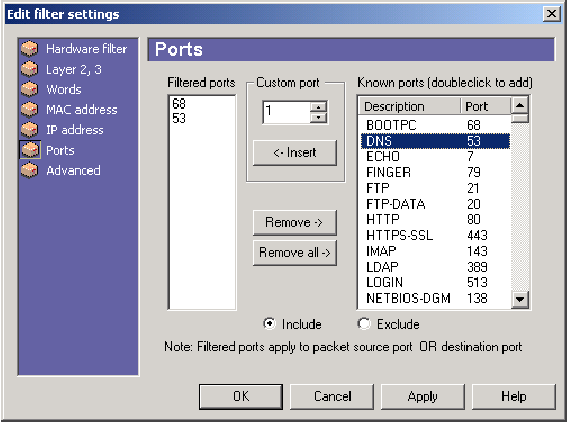Select the Ports label in the sidebar
This screenshot has height=423, width=567.
tap(60, 150)
